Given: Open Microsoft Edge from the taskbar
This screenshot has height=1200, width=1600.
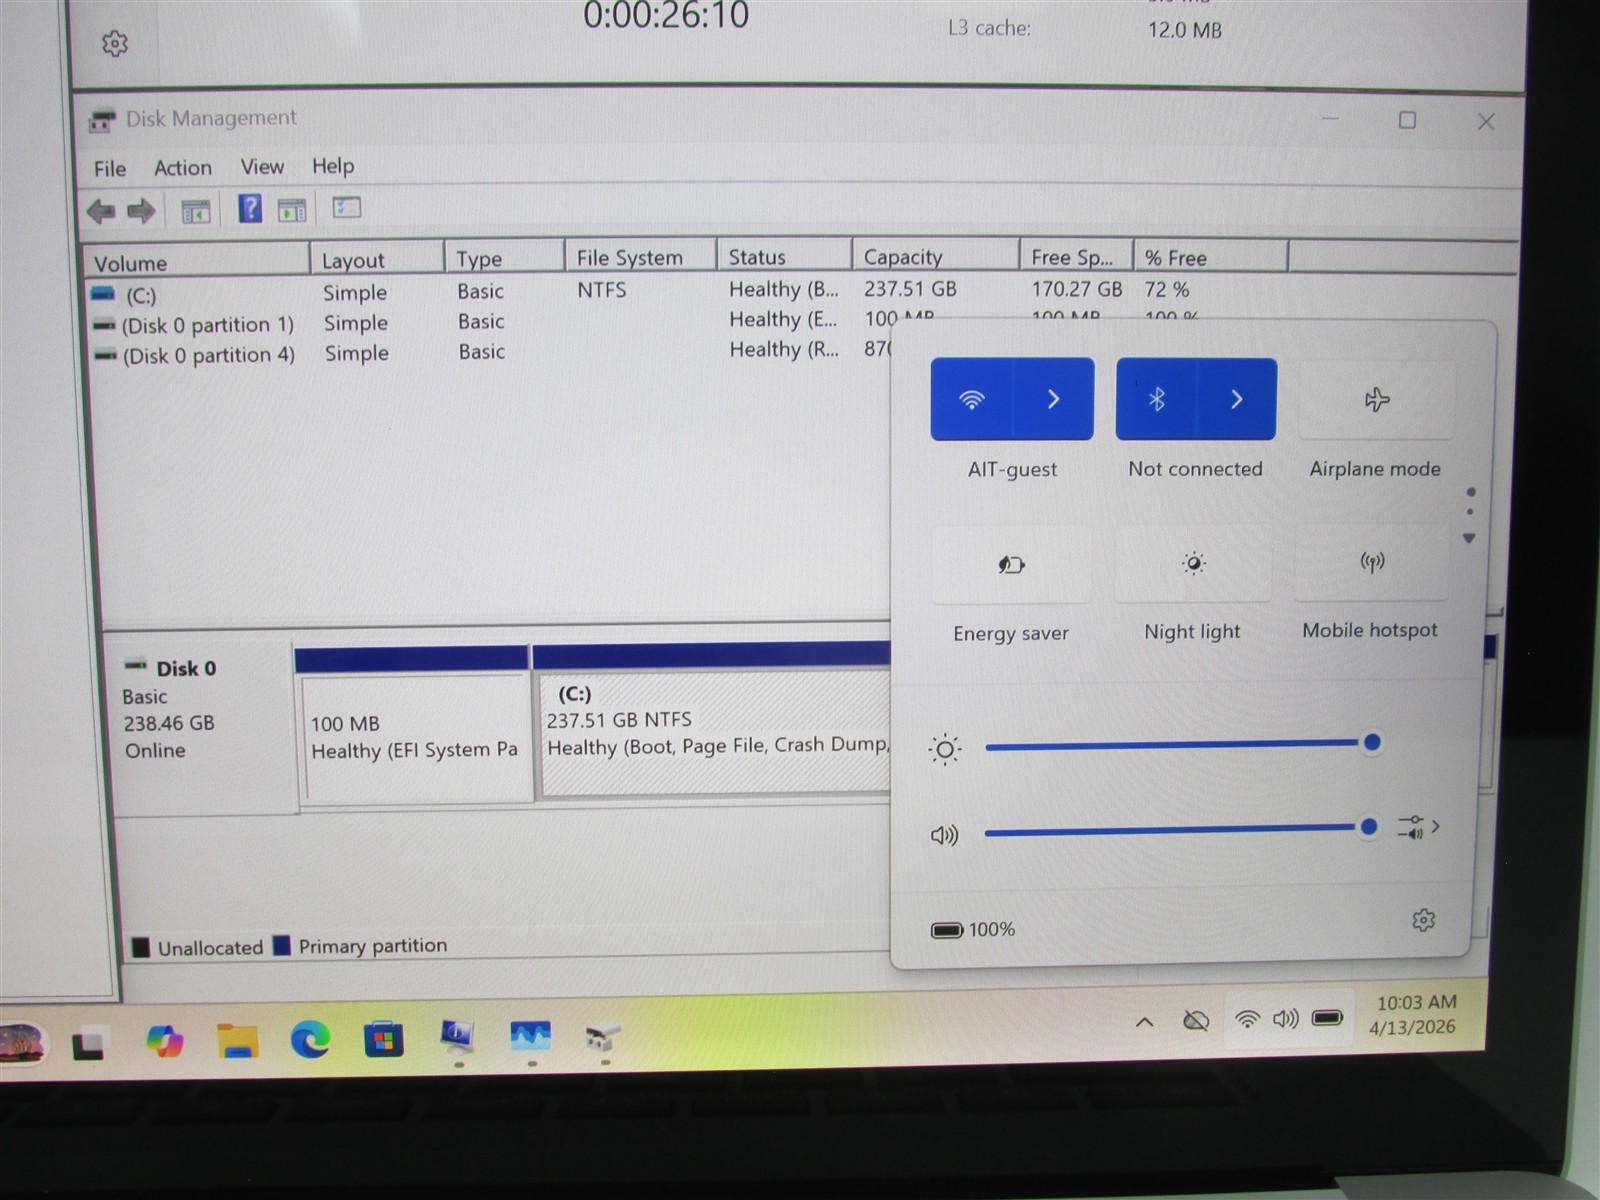Looking at the screenshot, I should tap(311, 1041).
